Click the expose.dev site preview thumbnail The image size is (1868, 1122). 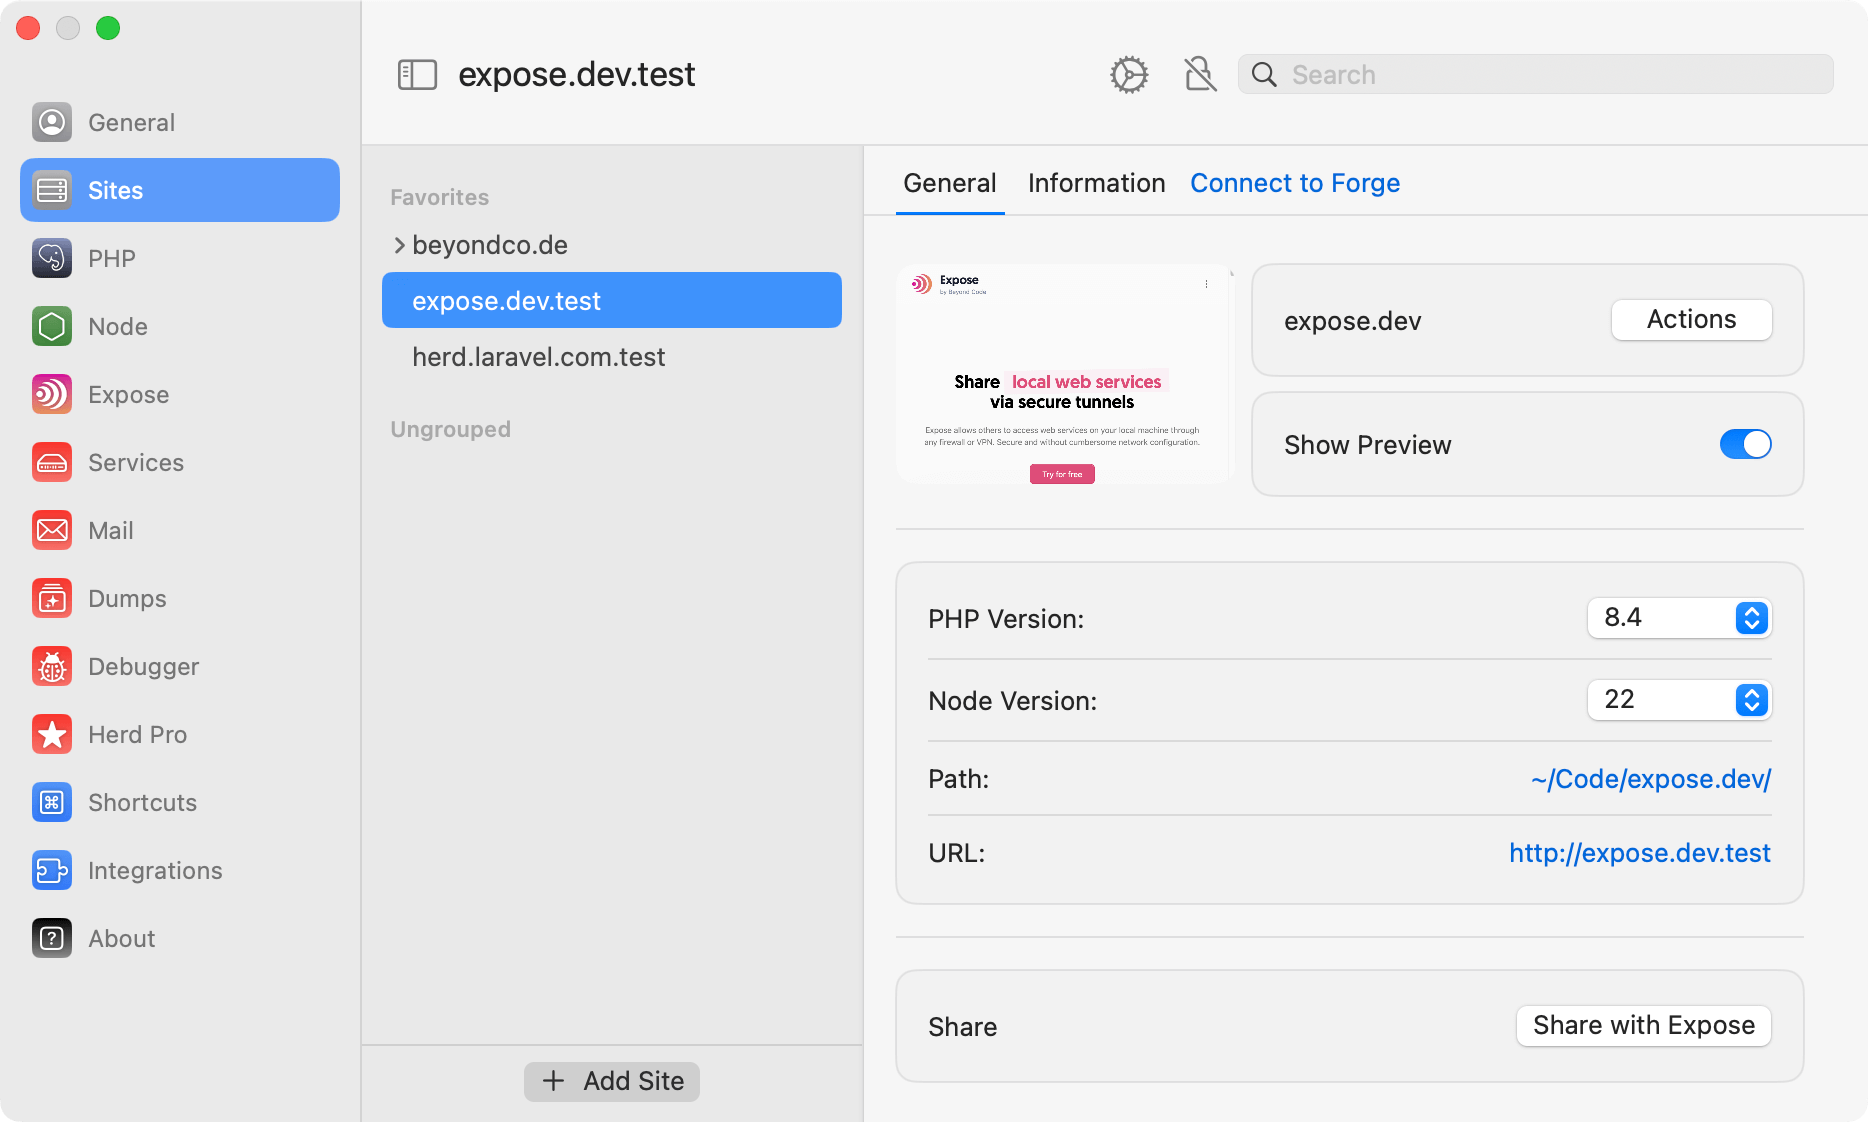(x=1065, y=374)
